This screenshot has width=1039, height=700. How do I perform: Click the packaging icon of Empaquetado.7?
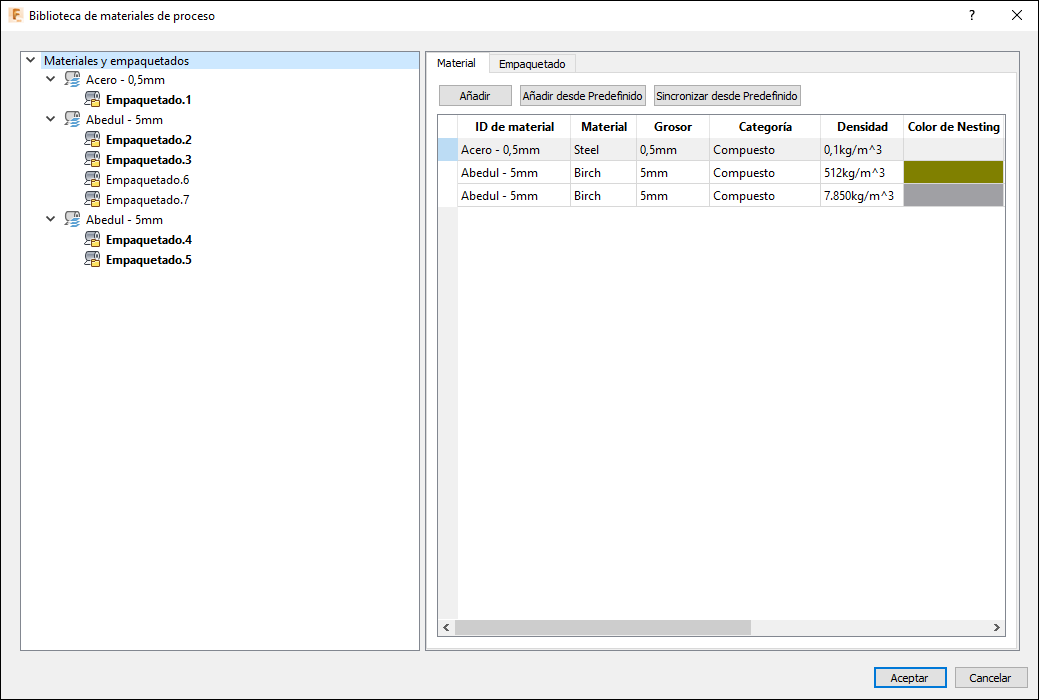coord(92,200)
